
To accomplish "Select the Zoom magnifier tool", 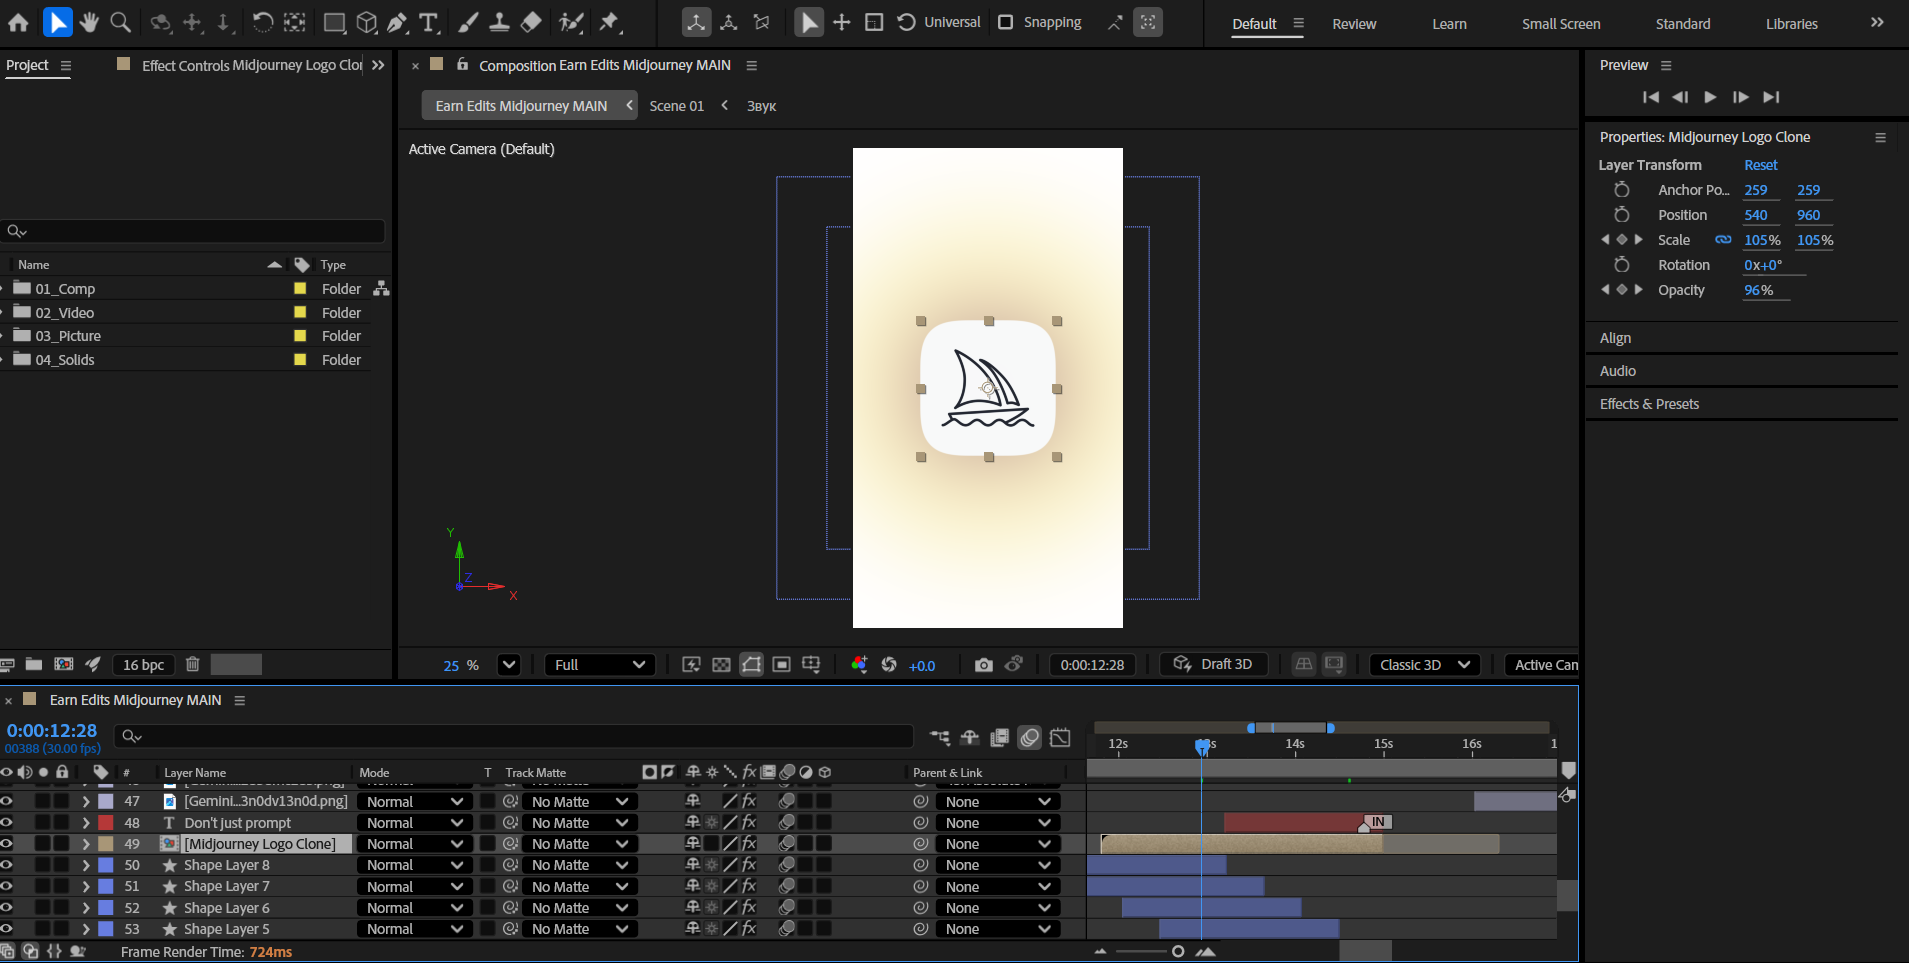I will [x=121, y=22].
